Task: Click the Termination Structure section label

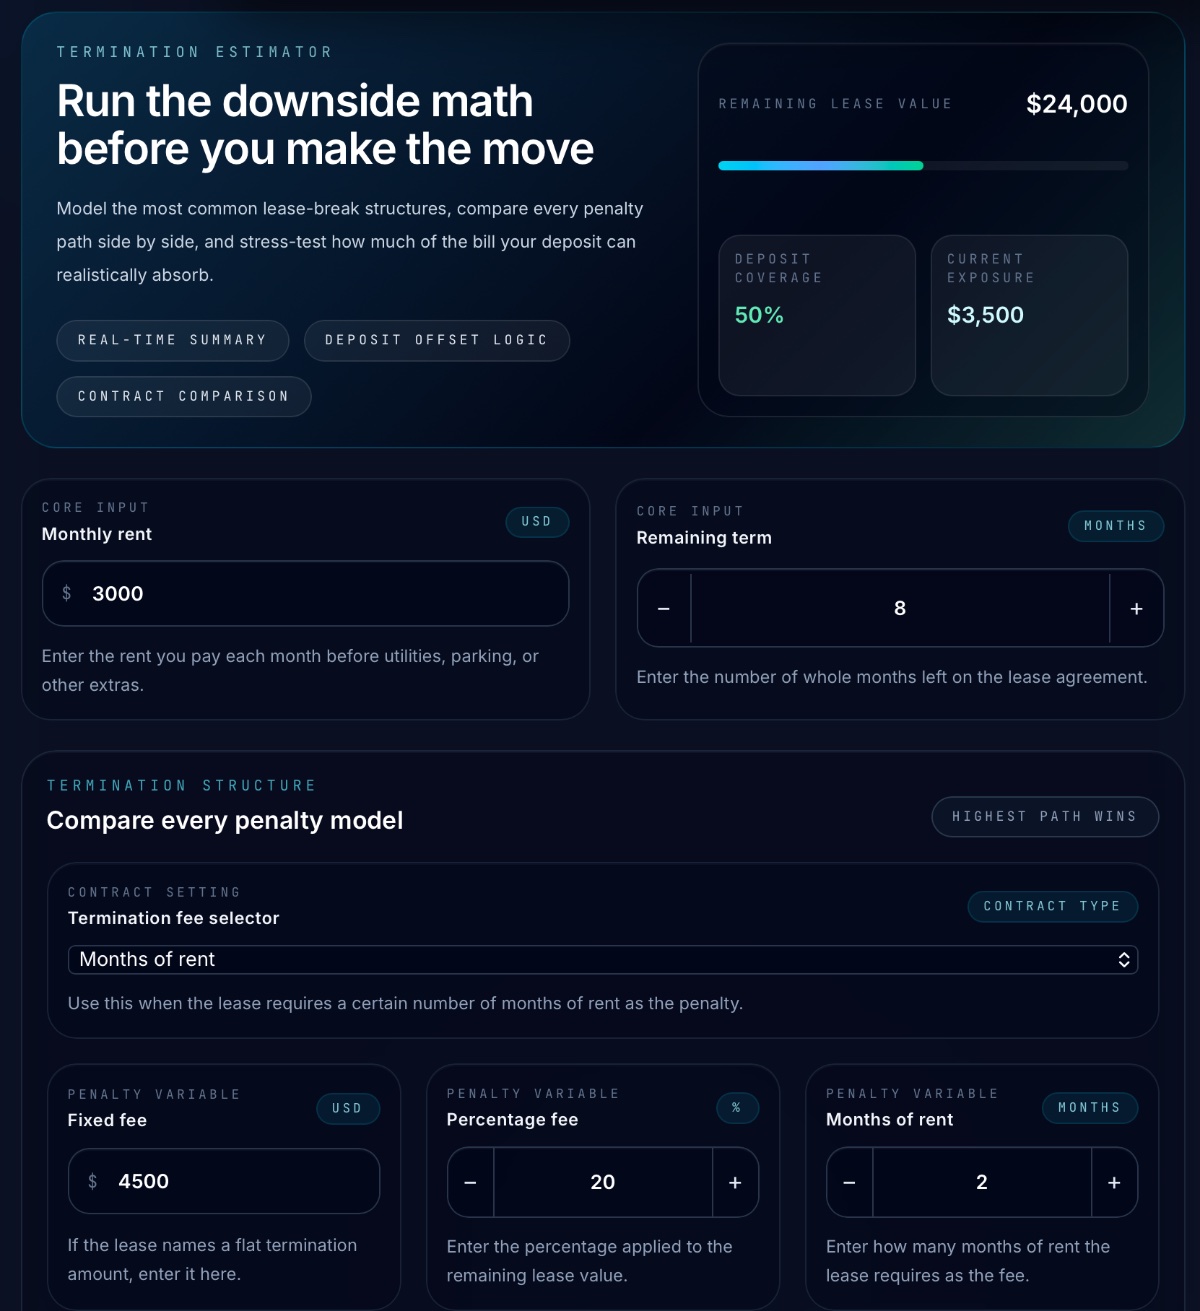Action: tap(182, 786)
